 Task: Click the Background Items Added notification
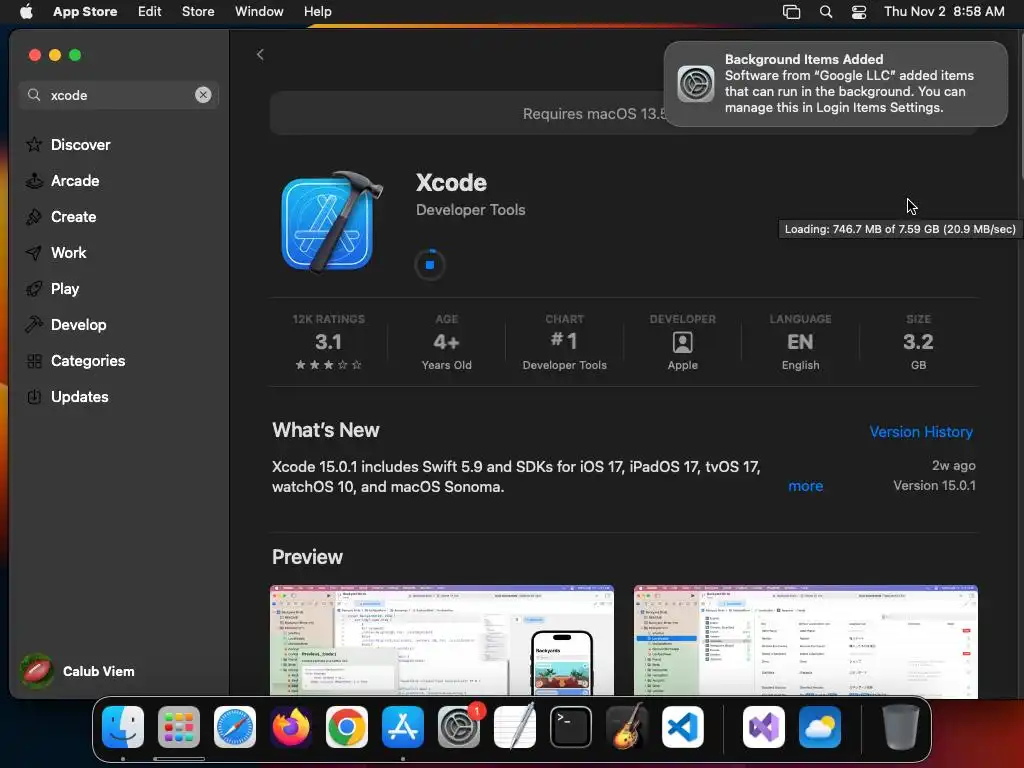tap(835, 84)
